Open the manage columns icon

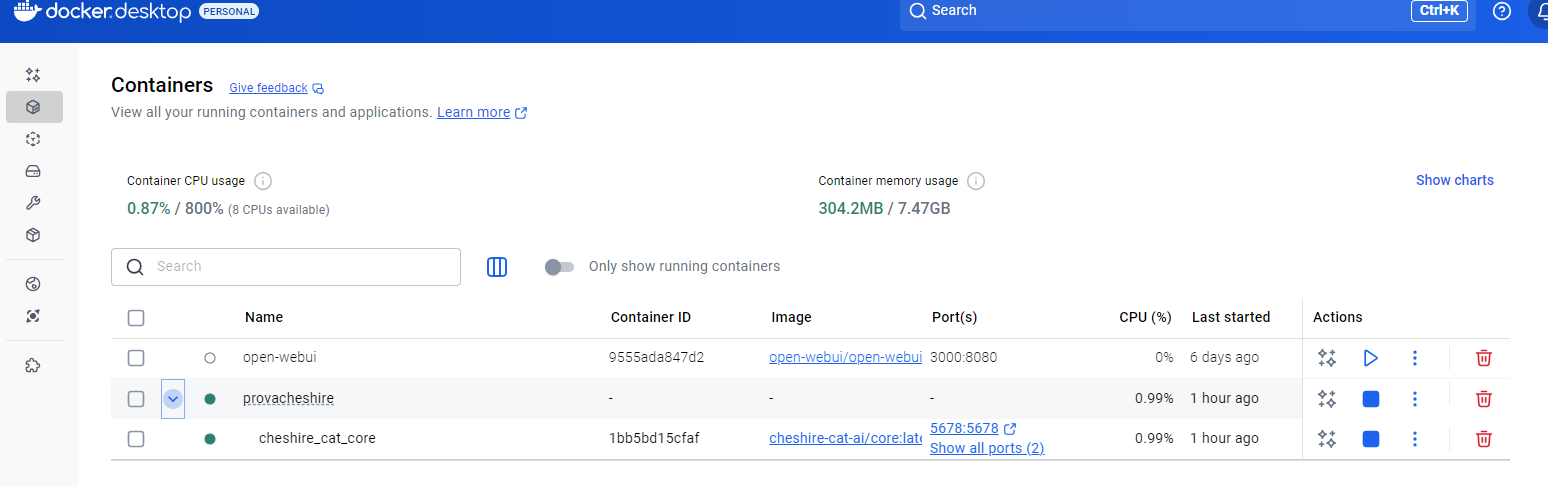coord(497,267)
